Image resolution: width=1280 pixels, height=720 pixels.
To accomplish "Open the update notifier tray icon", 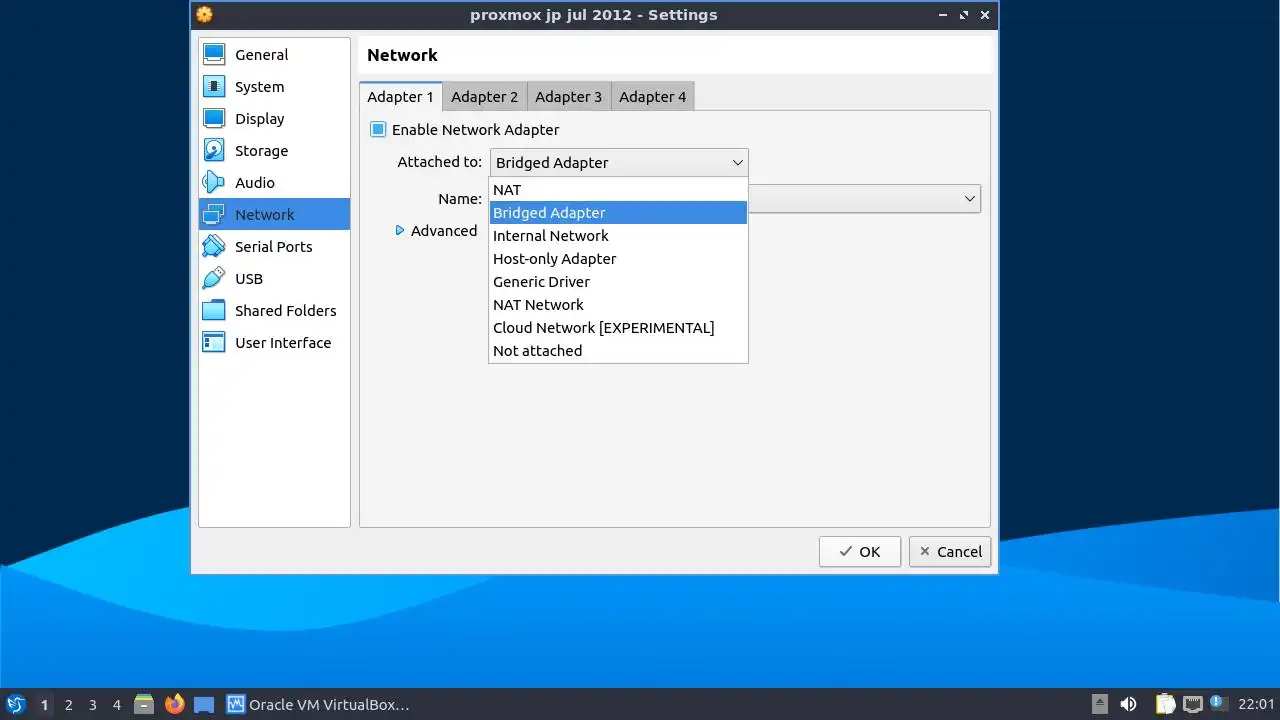I will pyautogui.click(x=1217, y=703).
